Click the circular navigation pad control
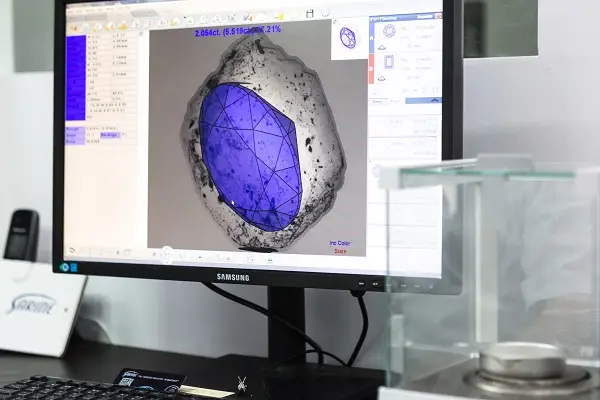Viewport: 600px width, 400px height. (166, 254)
